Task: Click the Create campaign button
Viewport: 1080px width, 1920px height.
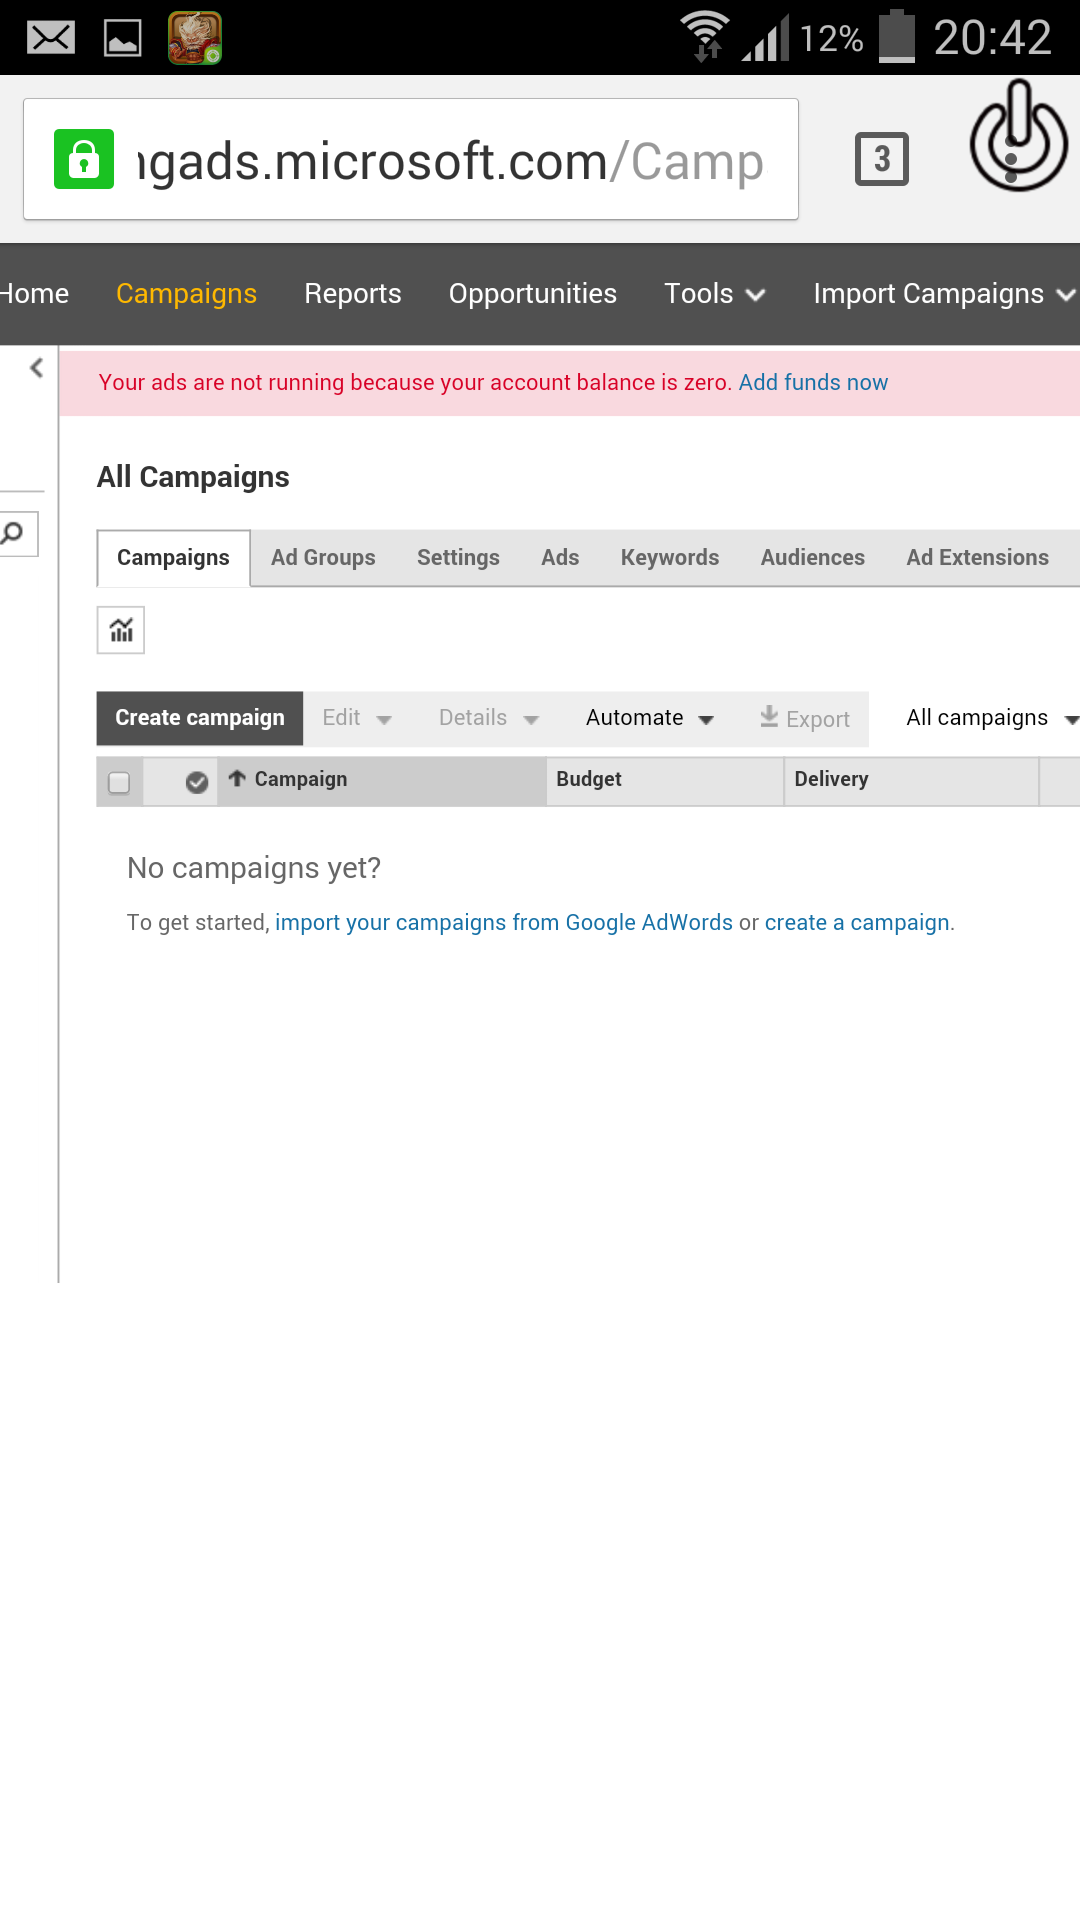Action: point(200,718)
